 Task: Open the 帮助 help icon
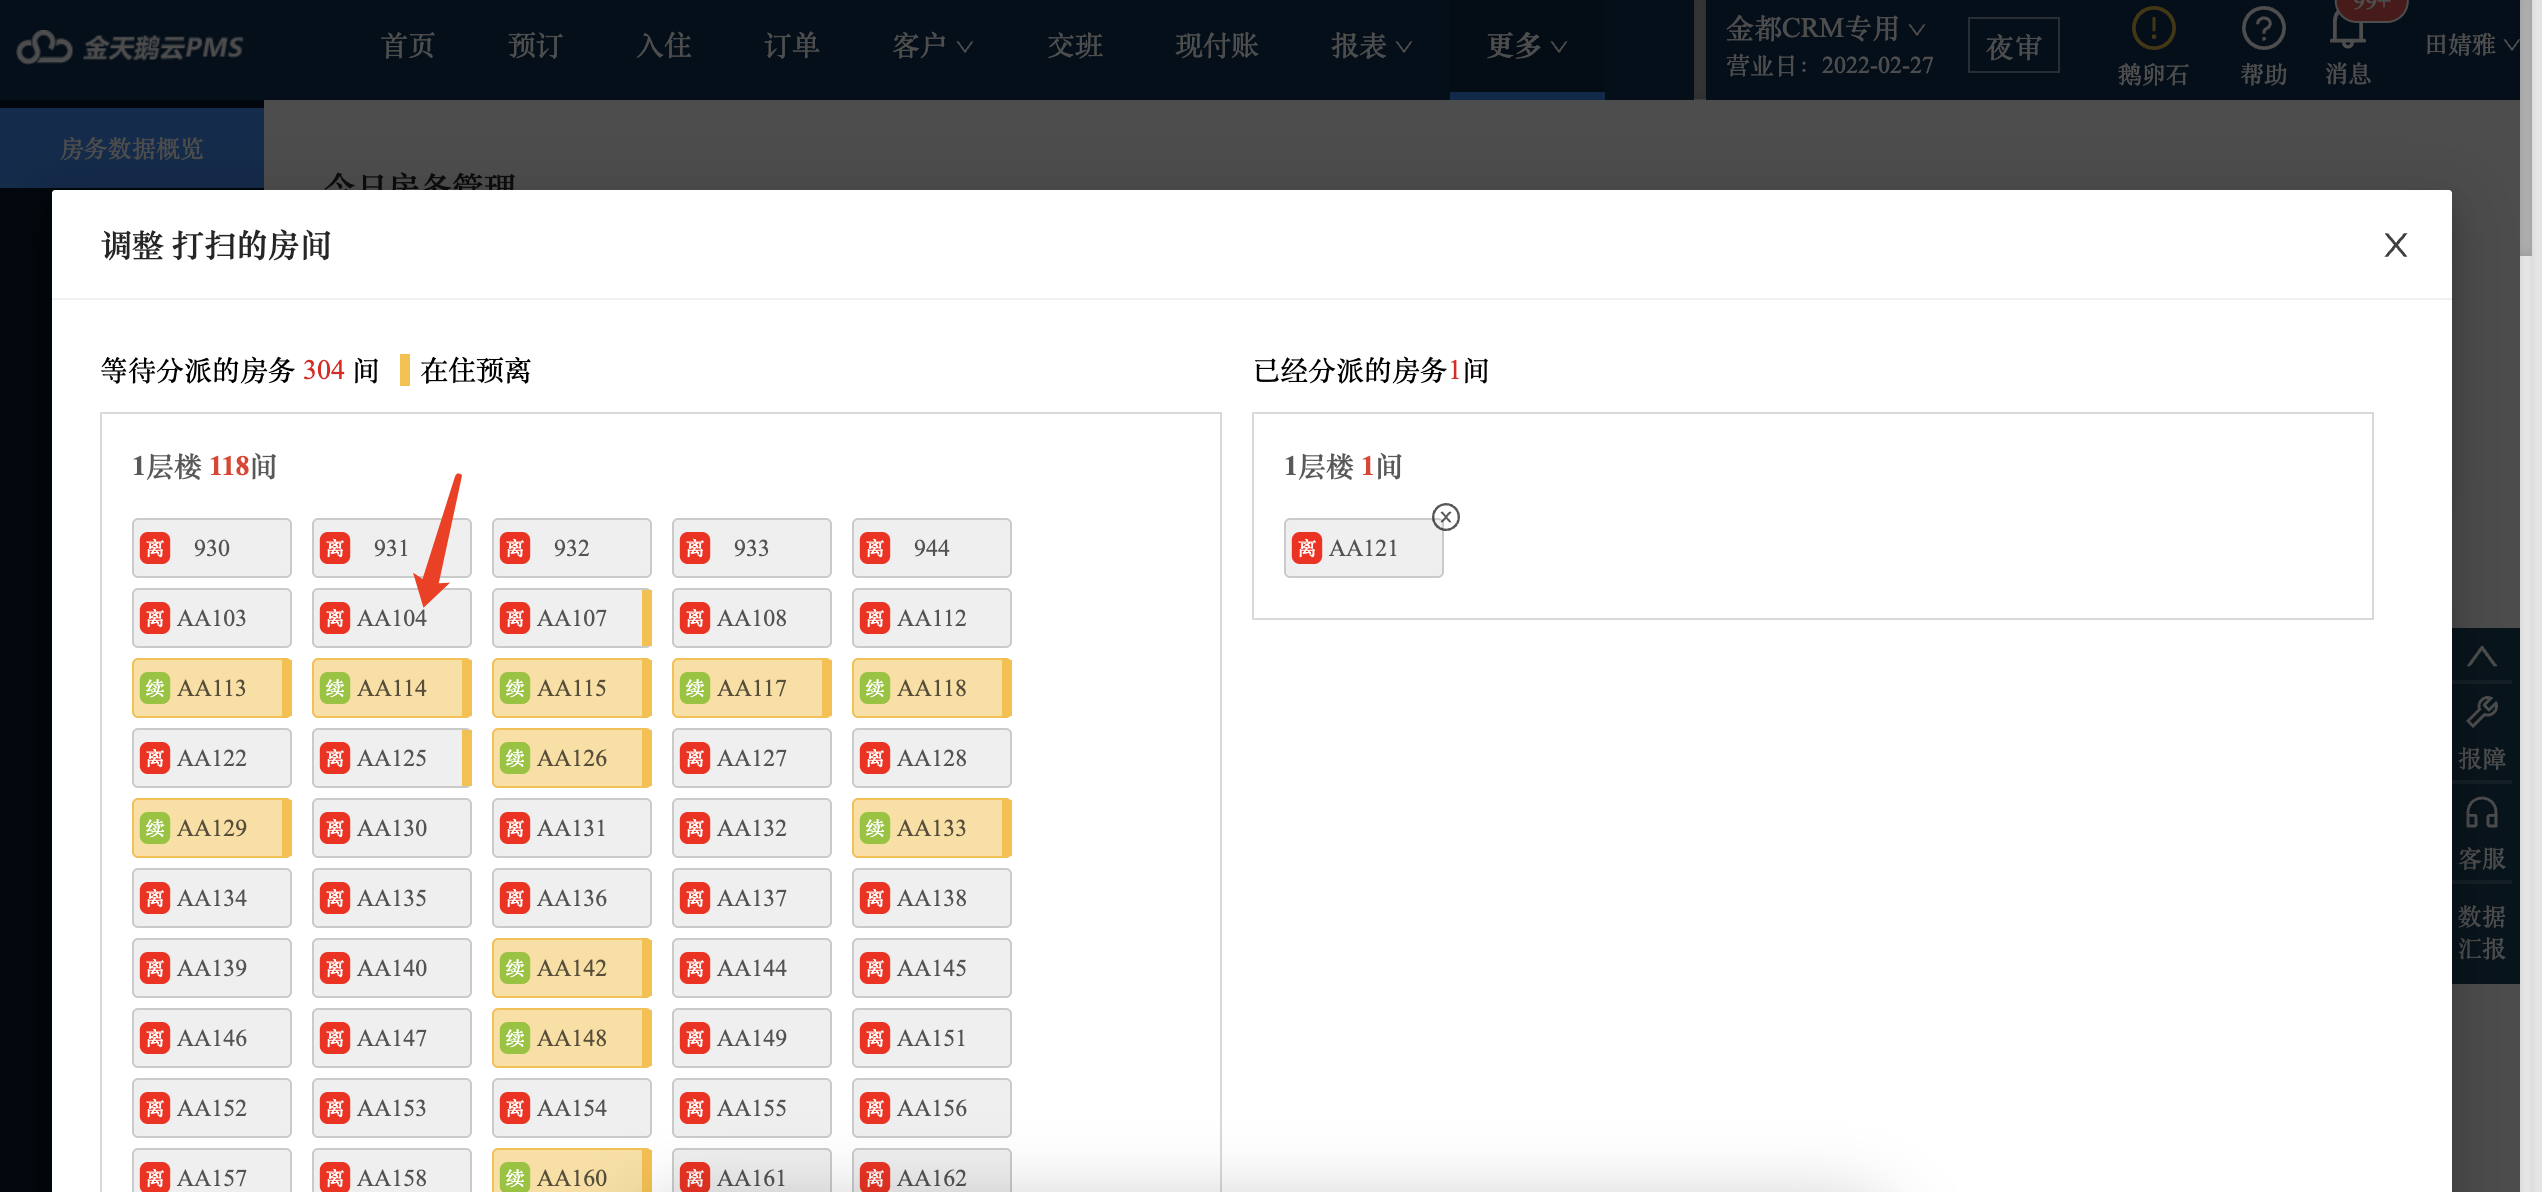2263,29
